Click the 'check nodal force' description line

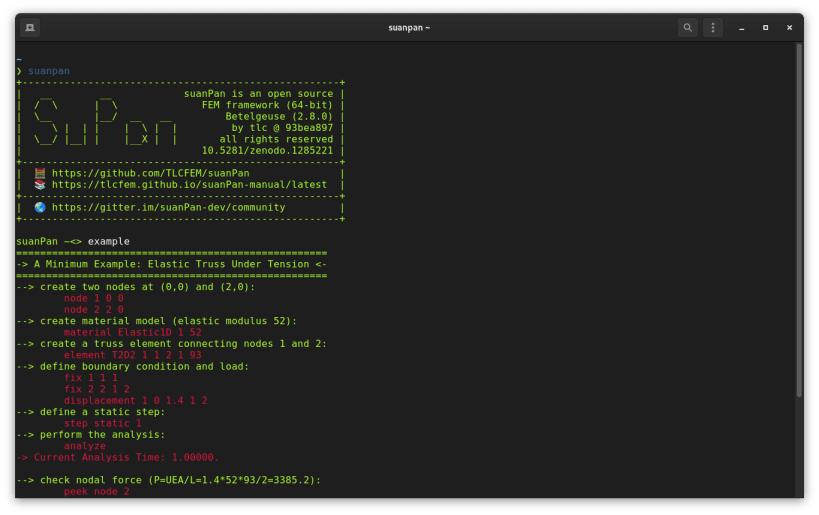(x=169, y=480)
